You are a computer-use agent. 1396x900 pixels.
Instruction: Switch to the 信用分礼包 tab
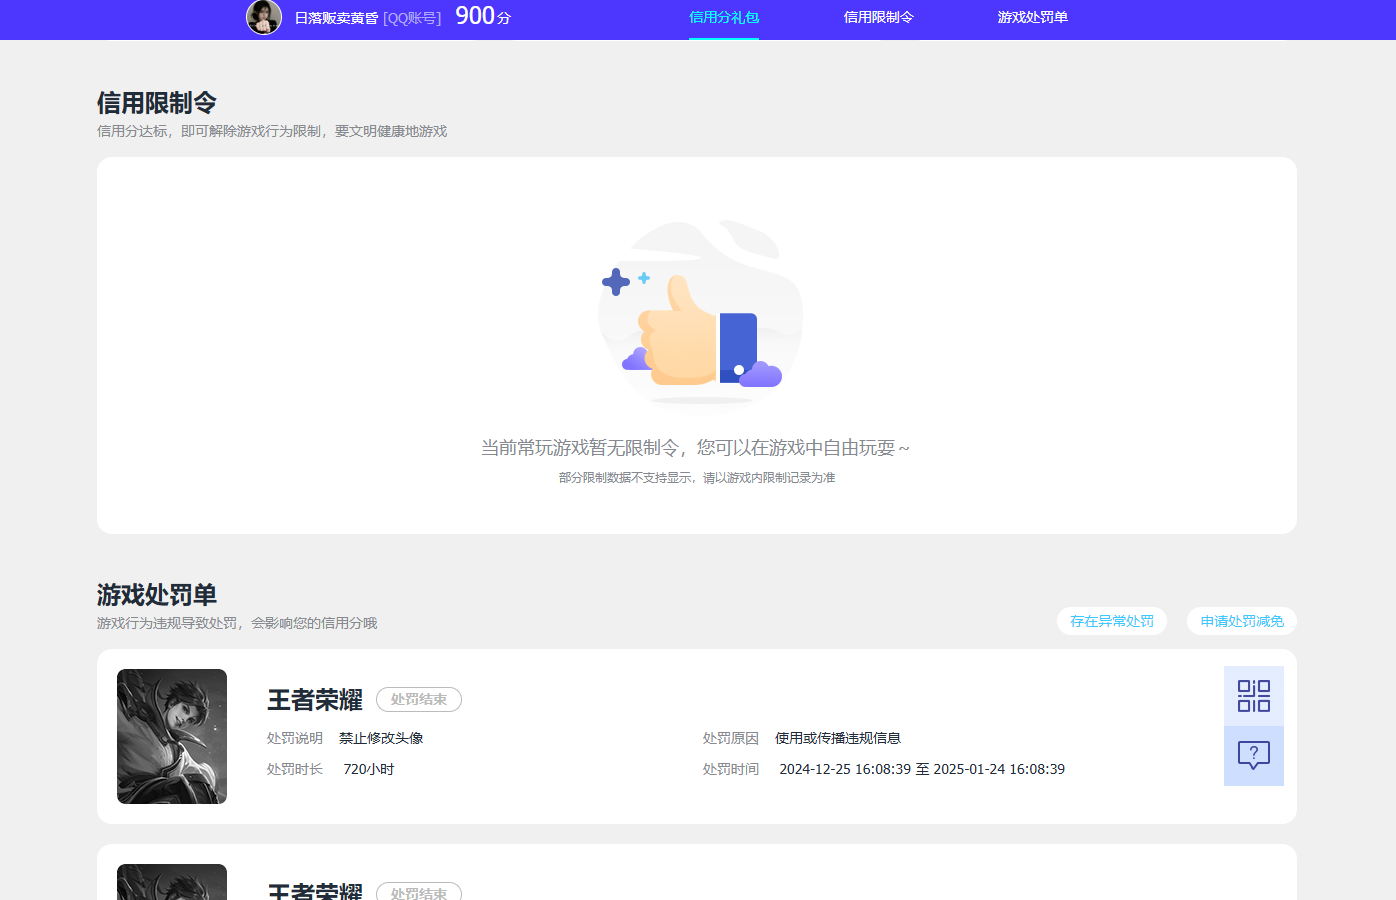[x=723, y=18]
